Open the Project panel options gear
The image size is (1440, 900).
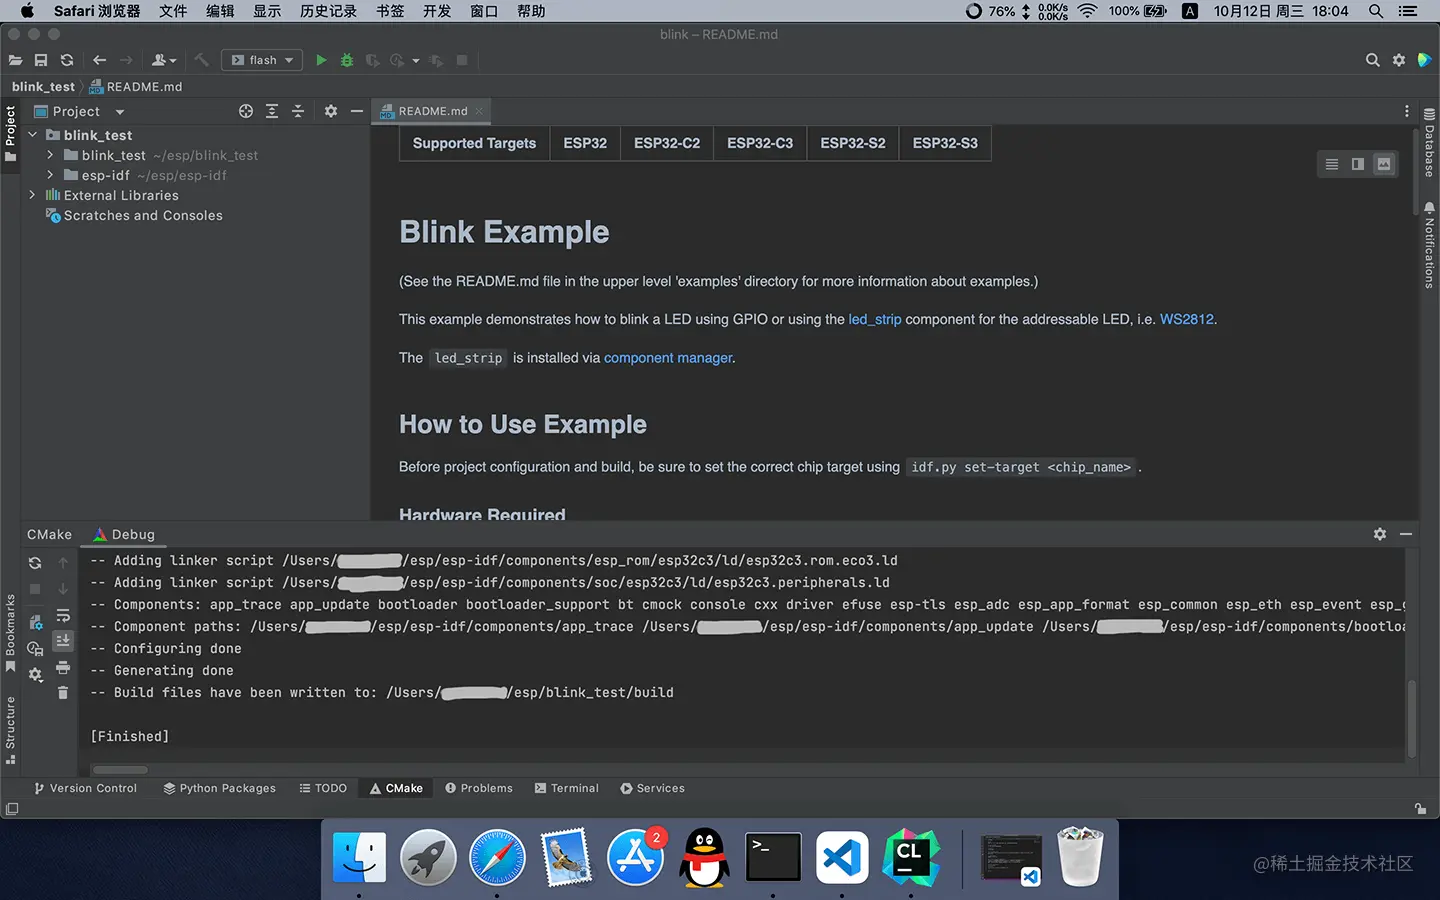(x=331, y=111)
